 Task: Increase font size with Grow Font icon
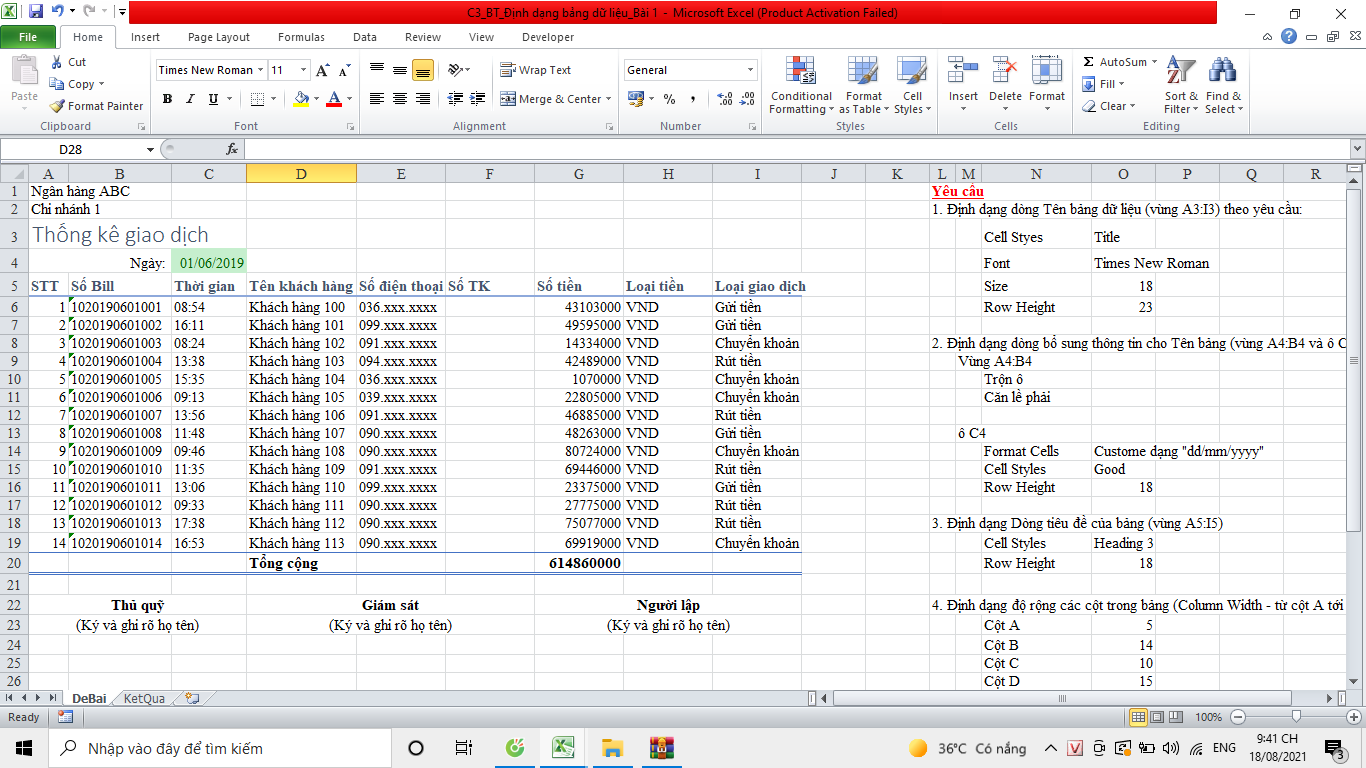pyautogui.click(x=323, y=70)
